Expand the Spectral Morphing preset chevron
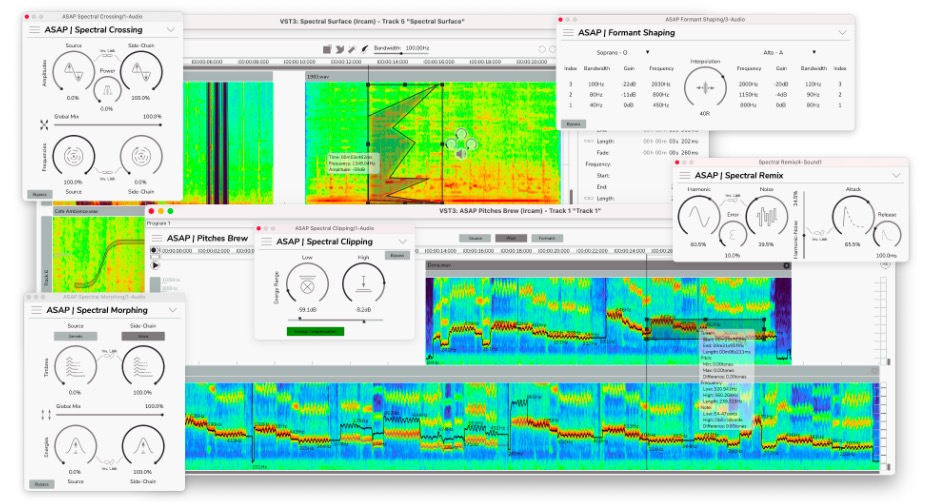Viewport: 933px width, 503px height. coord(173,310)
